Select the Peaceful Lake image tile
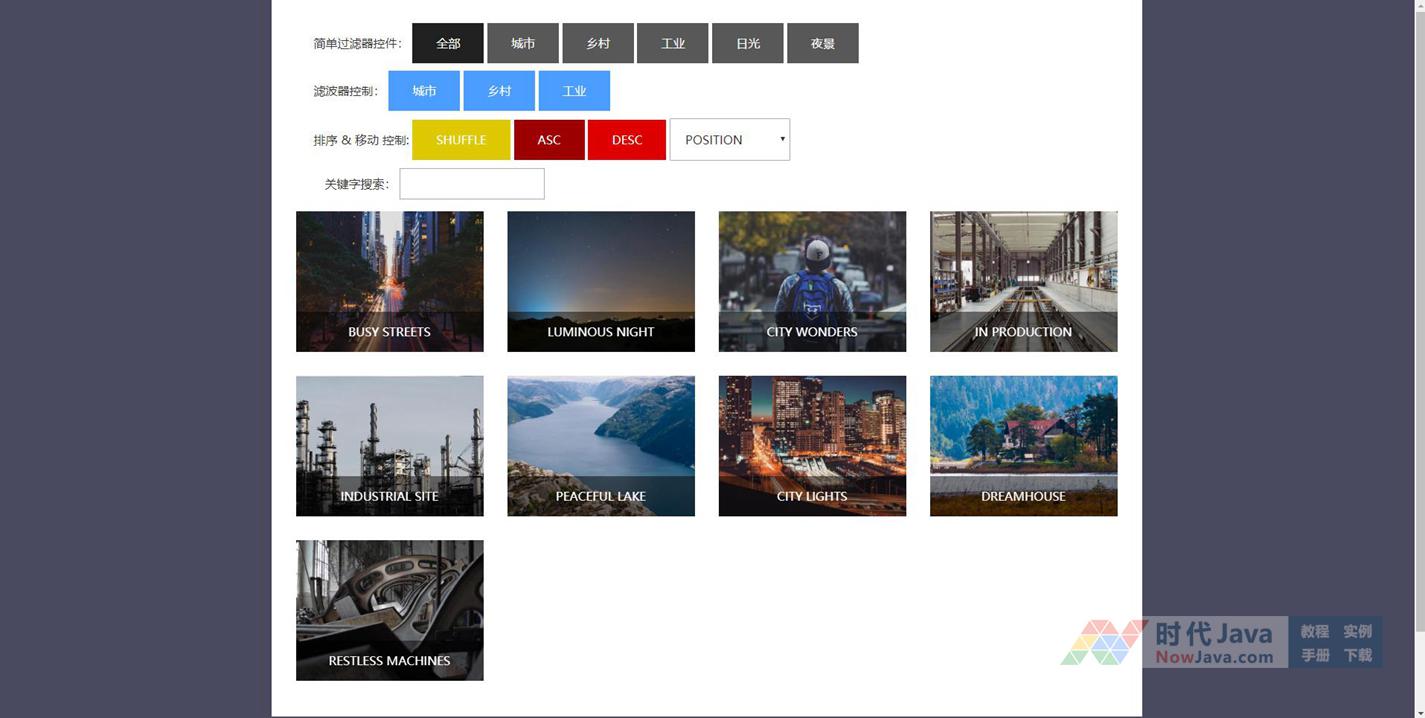Image resolution: width=1425 pixels, height=718 pixels. coord(600,446)
